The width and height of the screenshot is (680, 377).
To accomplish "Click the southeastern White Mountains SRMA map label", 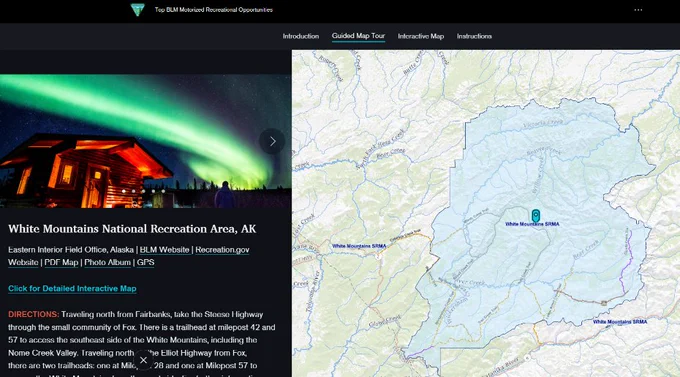I will point(620,322).
